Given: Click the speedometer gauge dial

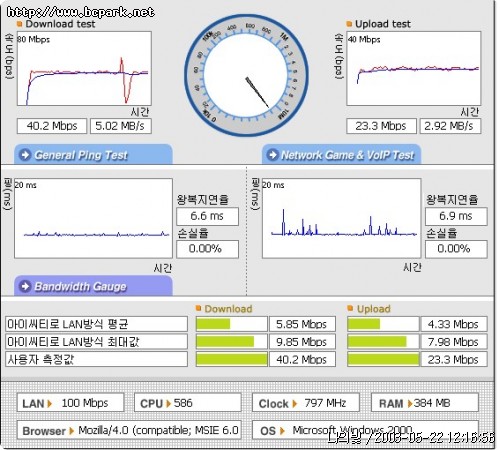Looking at the screenshot, I should pyautogui.click(x=246, y=75).
